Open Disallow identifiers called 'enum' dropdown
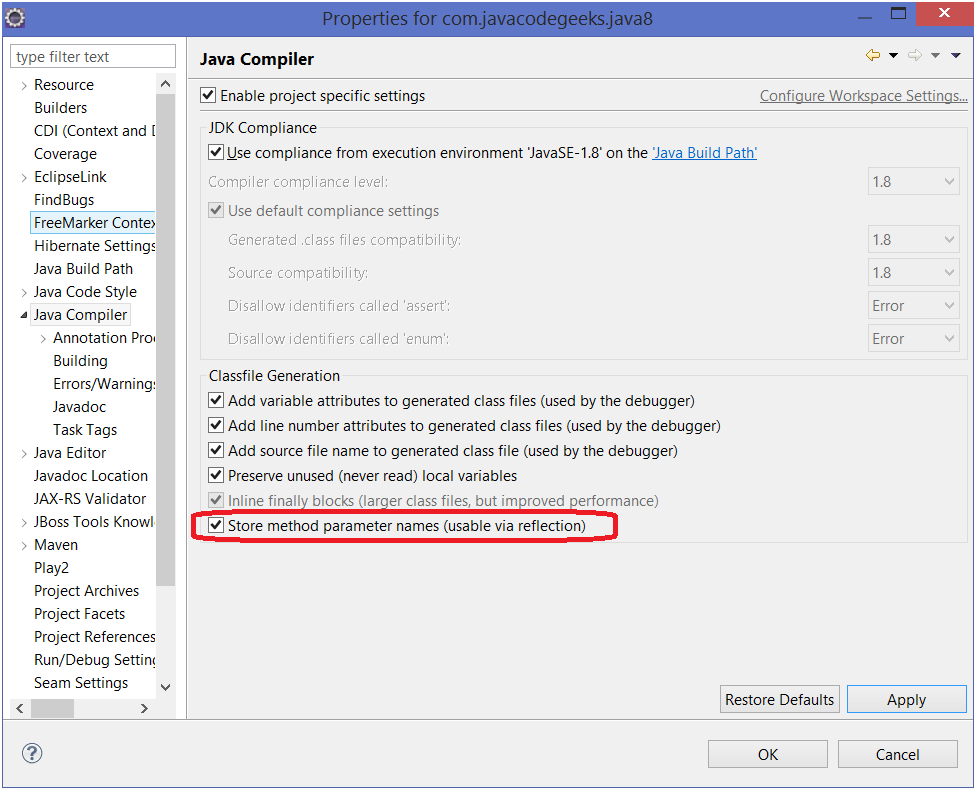Screen dimensions: 976x790 coord(913,339)
